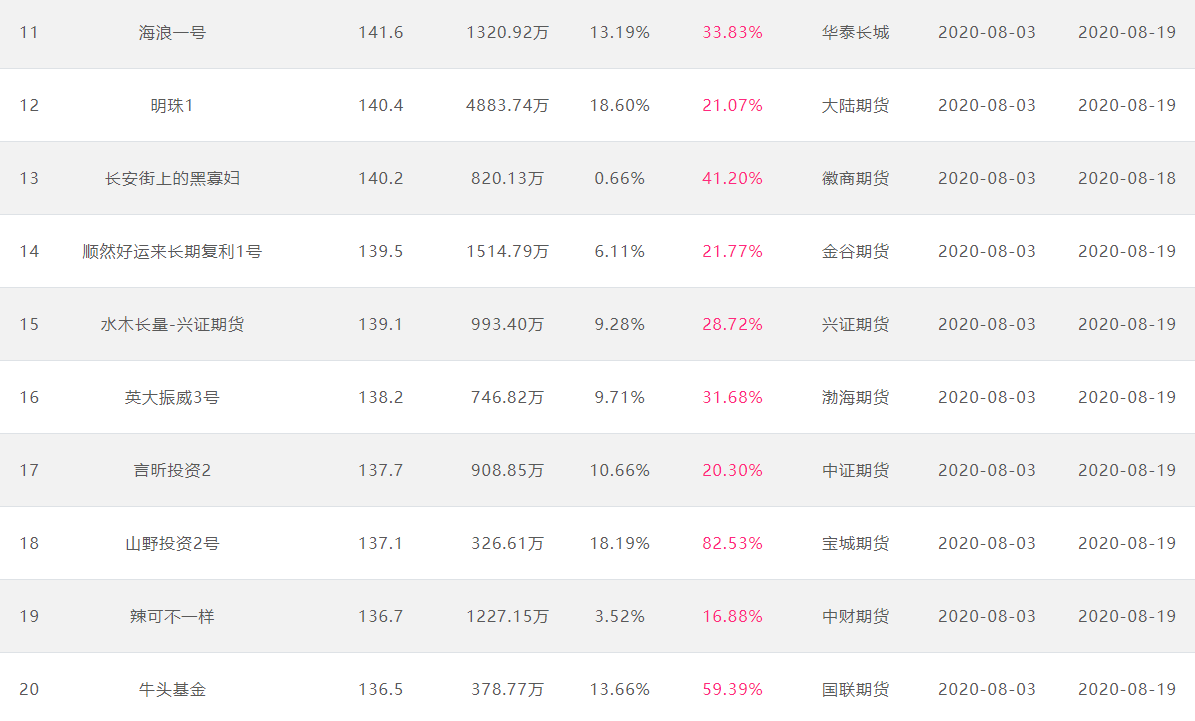The height and width of the screenshot is (721, 1195).
Task: Click the 水木长量-兴证期货 name
Action: pos(172,325)
